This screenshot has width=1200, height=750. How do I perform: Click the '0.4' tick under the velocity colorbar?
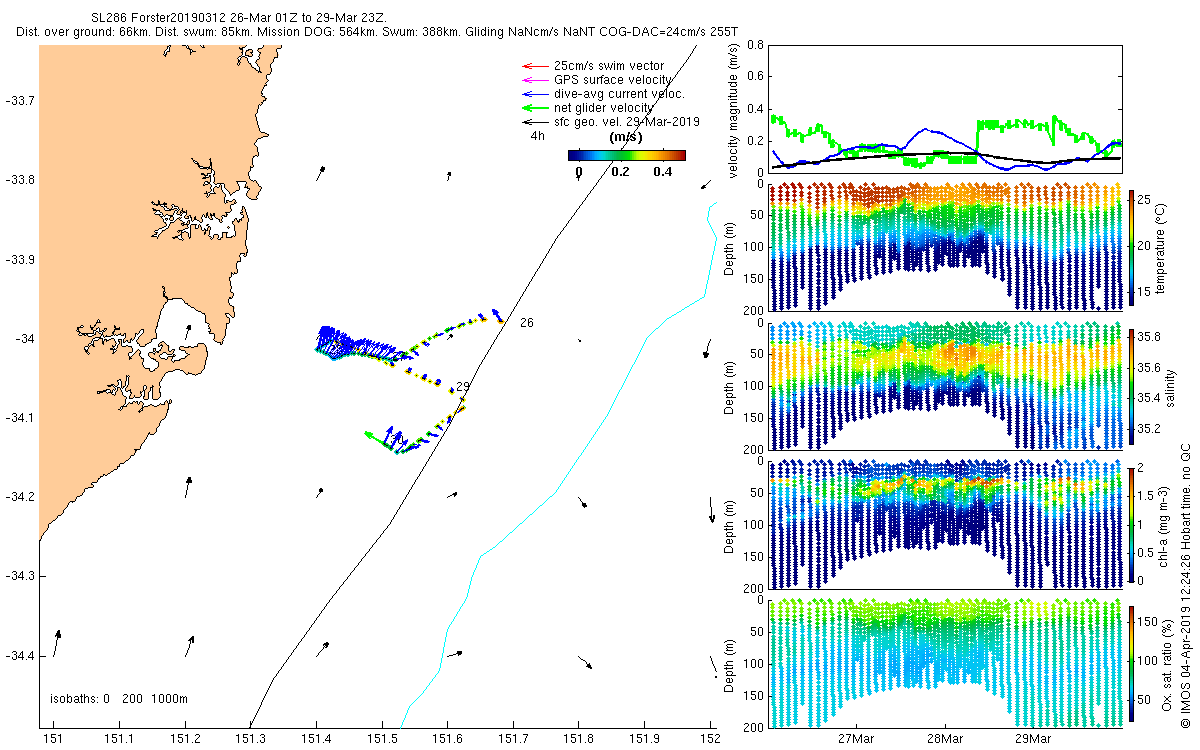click(662, 172)
